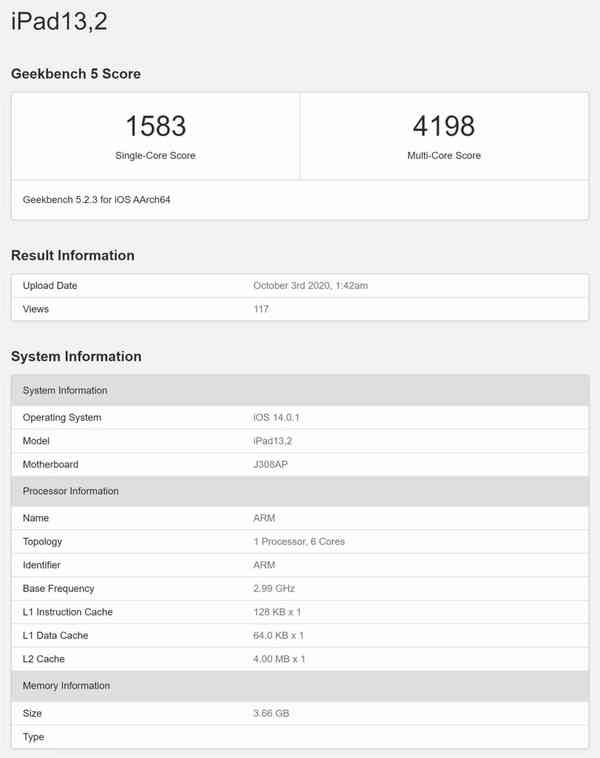Select the Model row label

click(36, 441)
